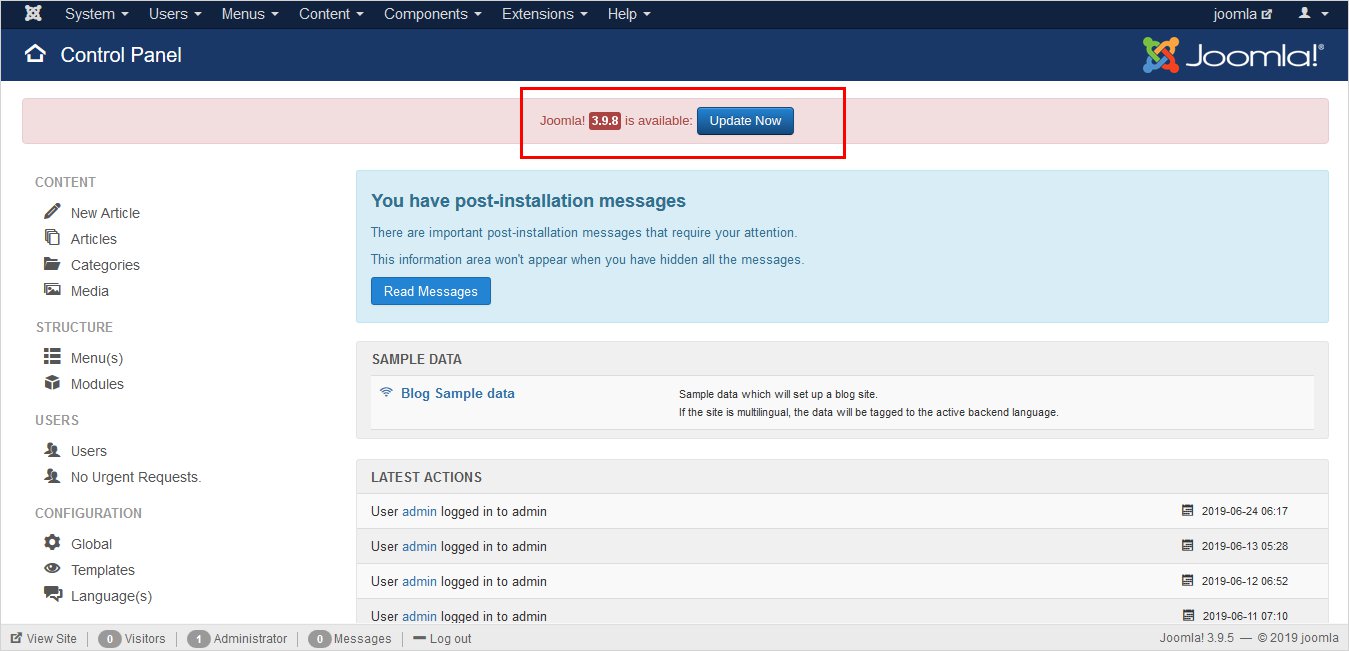Click View Site in the status bar
This screenshot has height=651, width=1349.
coord(44,638)
